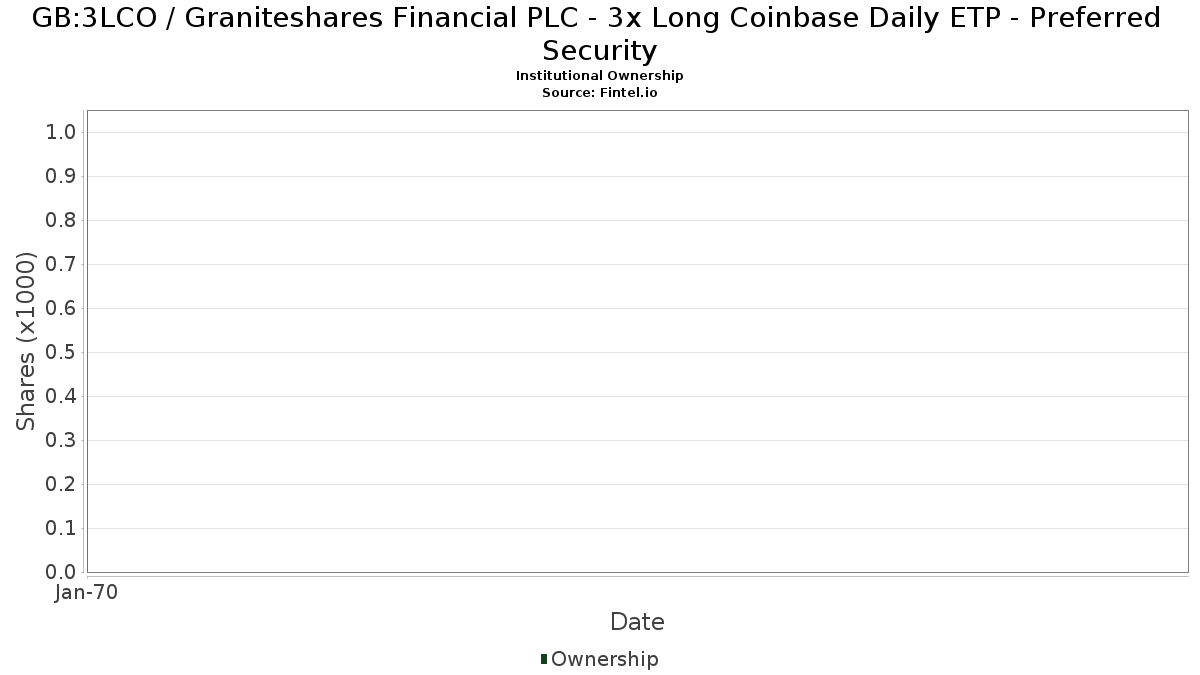1200x675 pixels.
Task: Select the Institutional Ownership subtitle
Action: point(599,76)
